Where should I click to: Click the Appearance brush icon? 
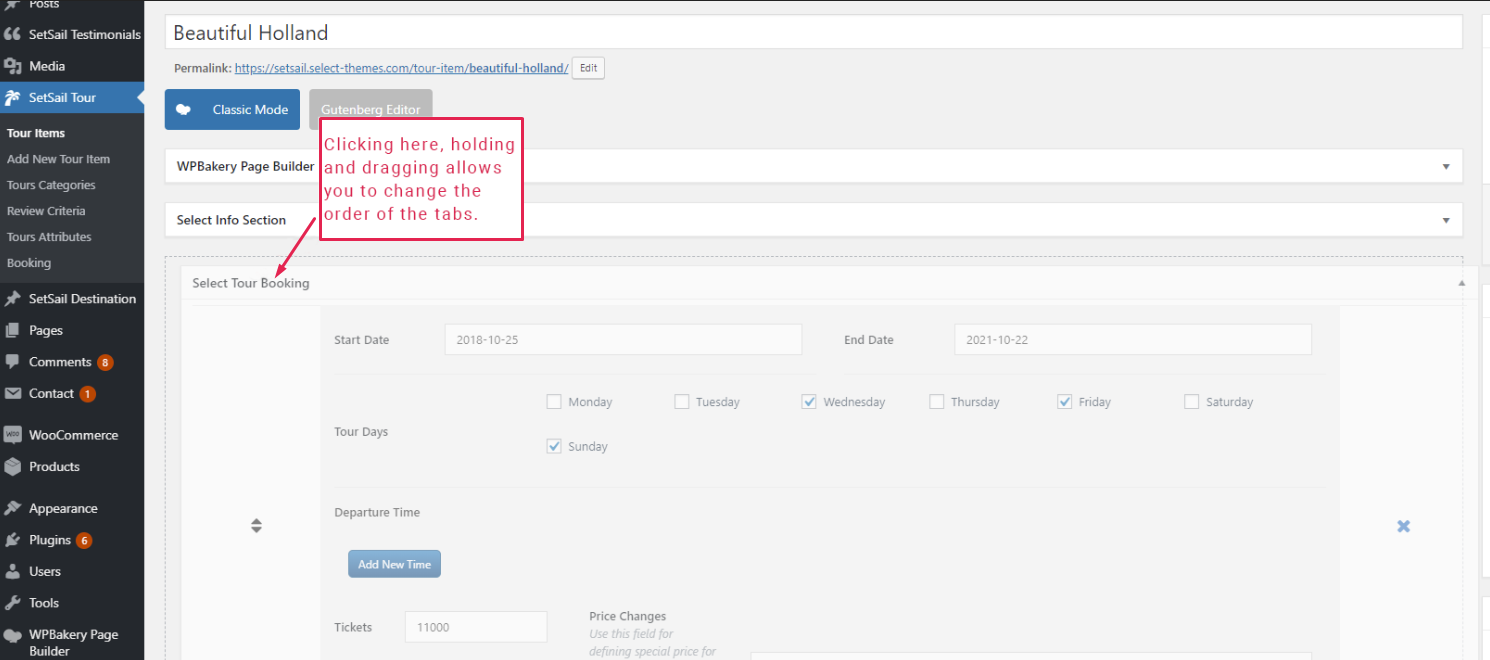[13, 508]
